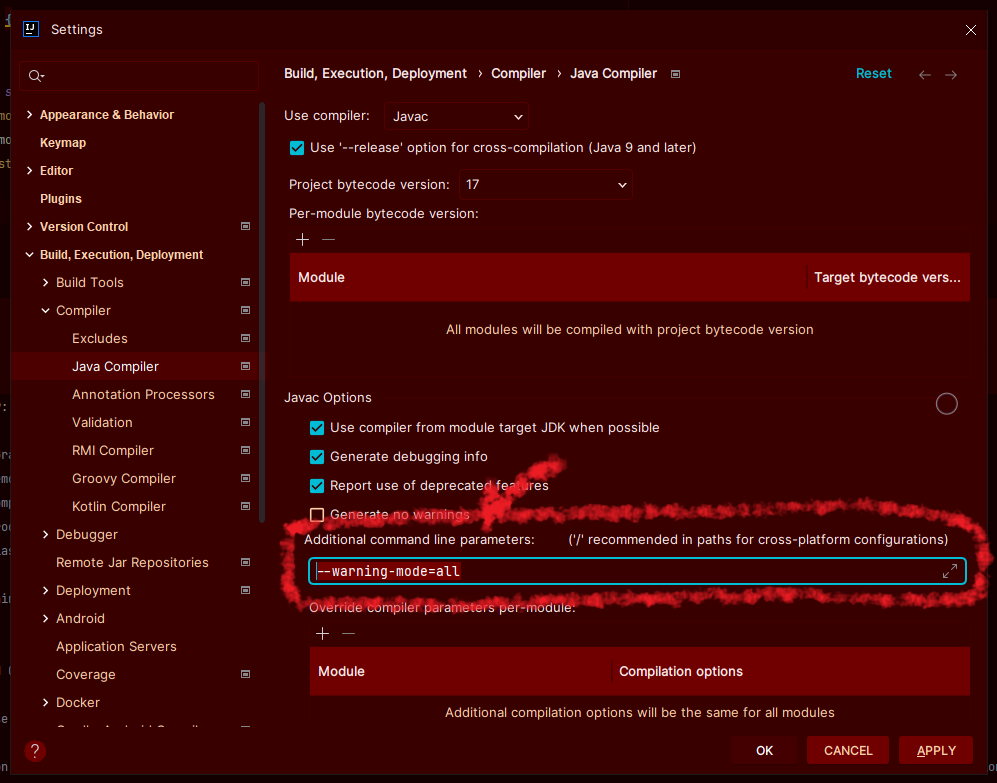997x783 pixels.
Task: Close the Settings dialog
Action: pos(970,30)
